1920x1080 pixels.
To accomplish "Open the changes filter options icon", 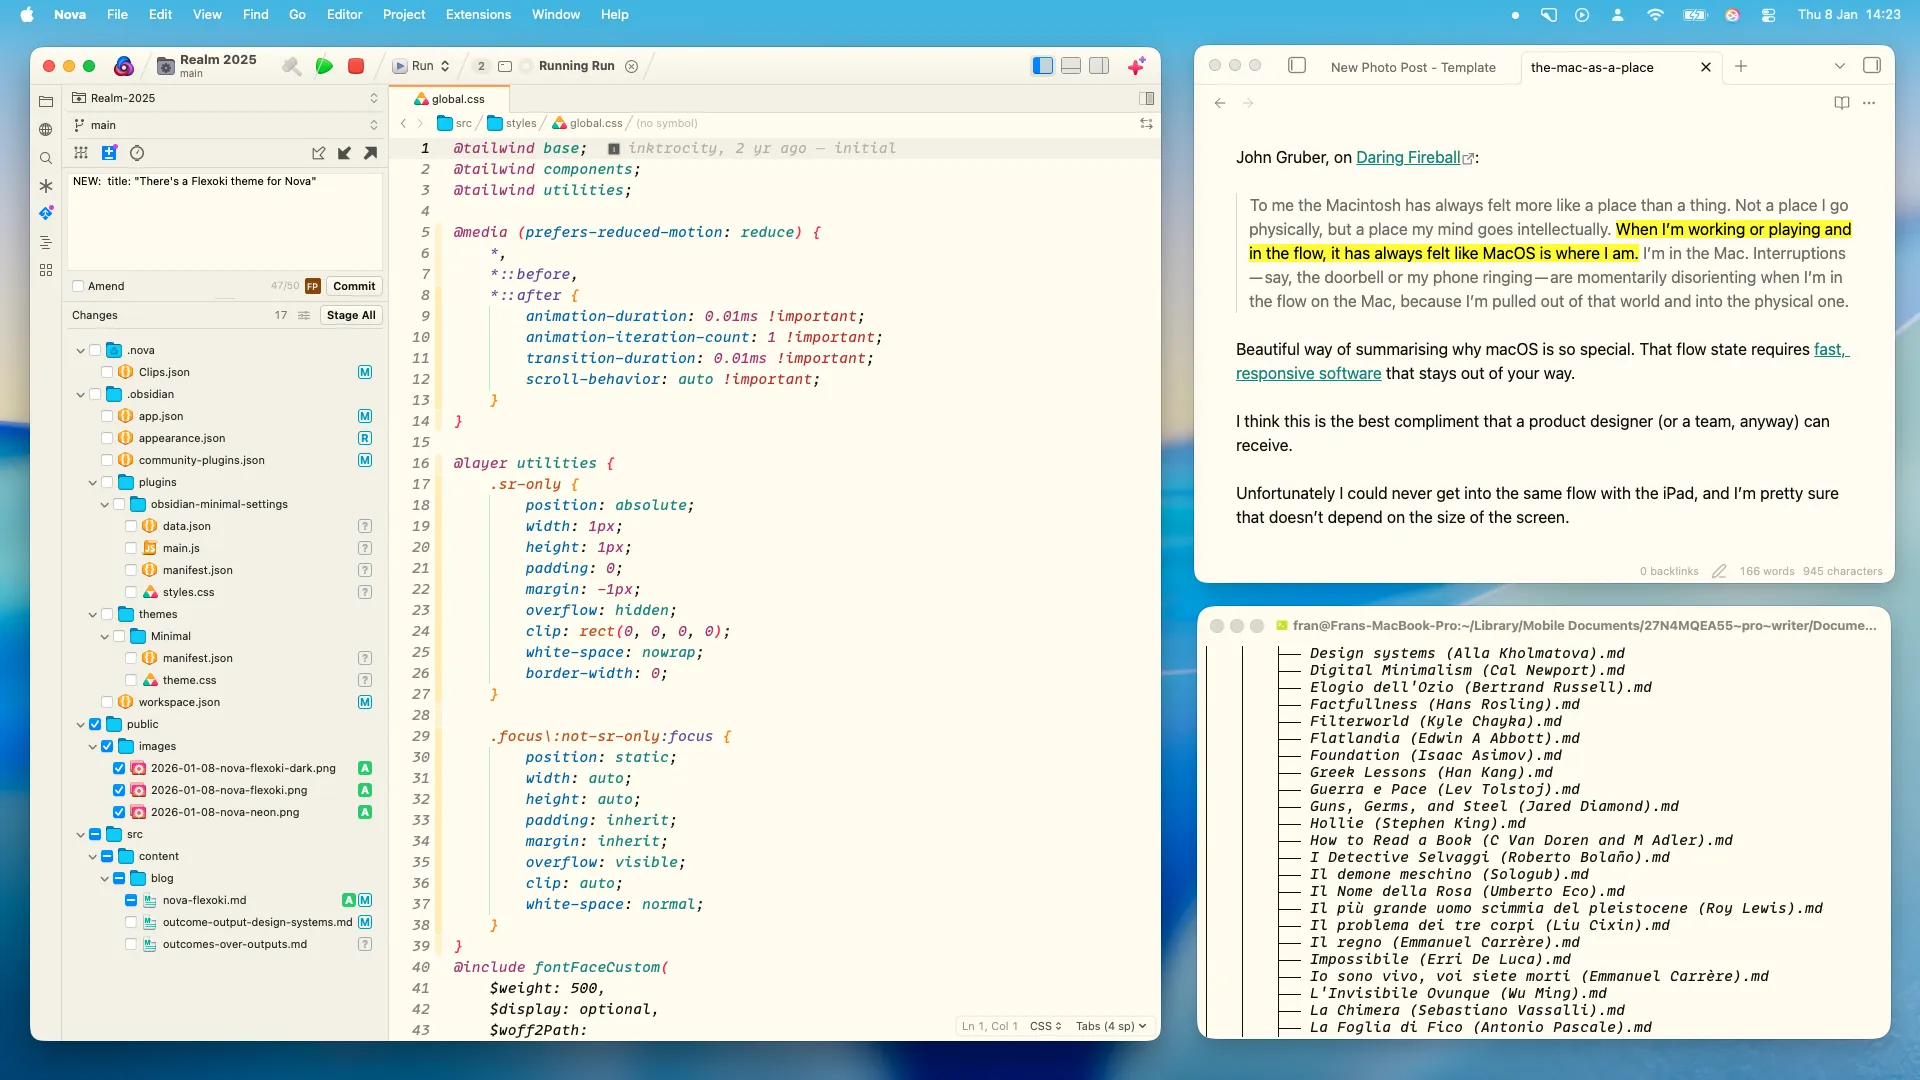I will (304, 315).
